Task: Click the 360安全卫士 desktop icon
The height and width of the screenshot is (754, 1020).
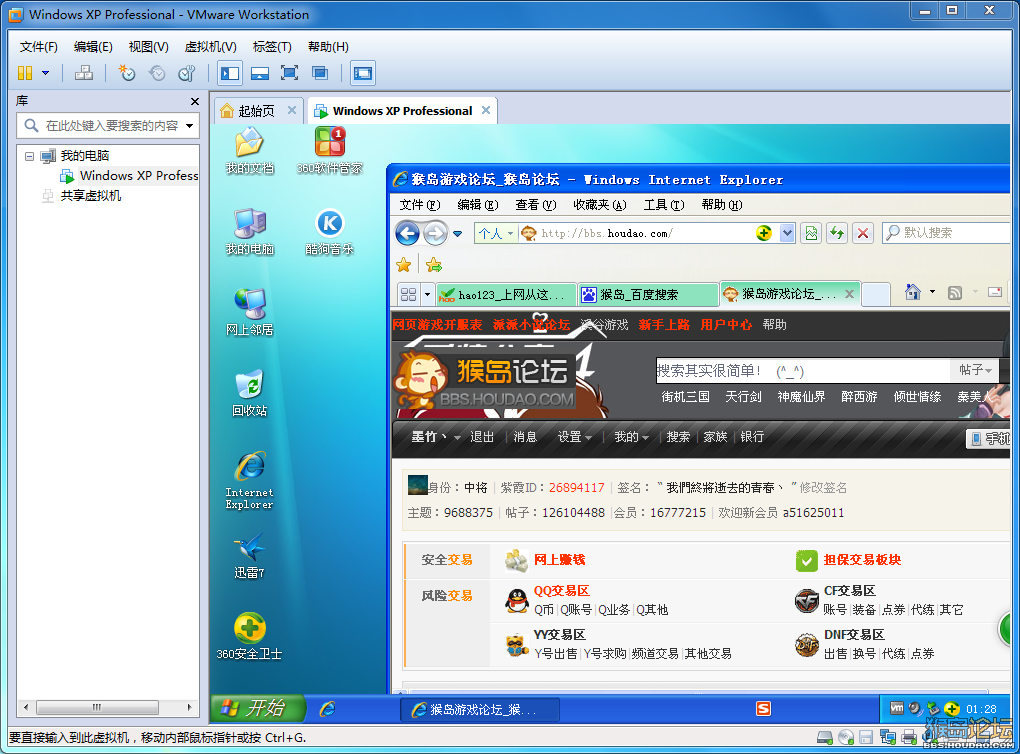Action: click(x=249, y=636)
